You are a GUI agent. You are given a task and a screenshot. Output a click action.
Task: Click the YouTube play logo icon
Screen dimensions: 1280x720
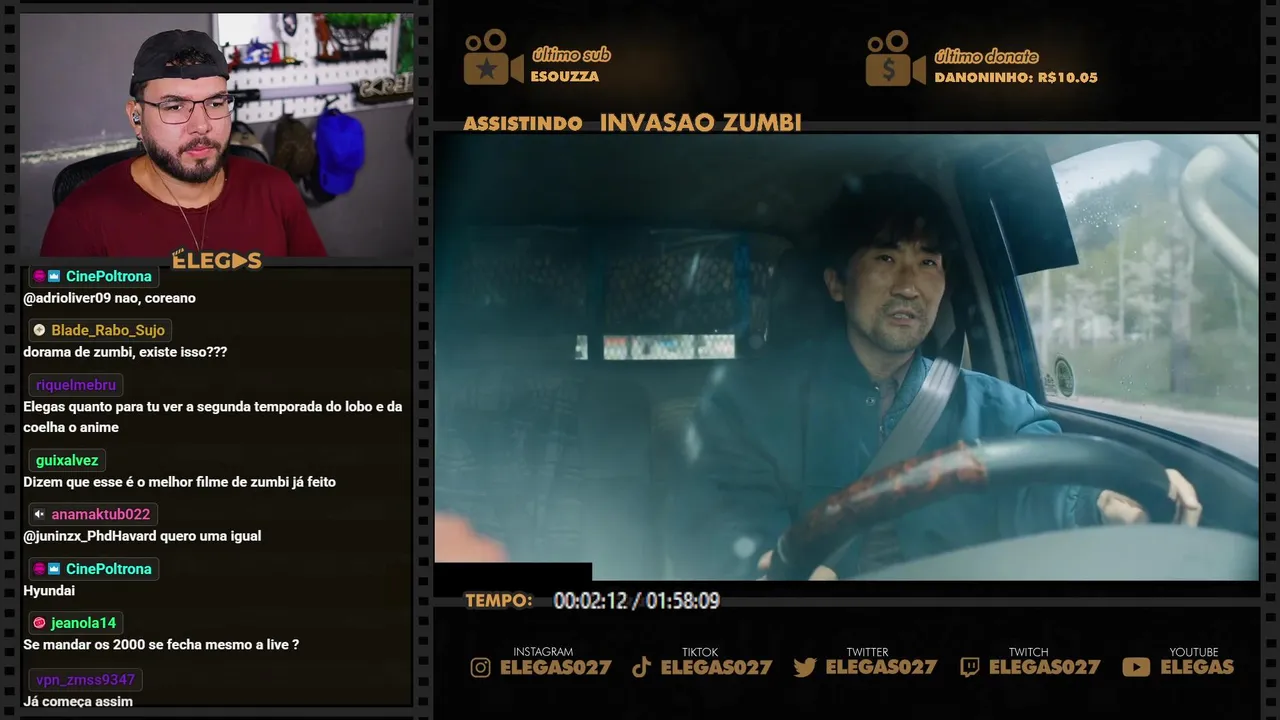coord(1136,667)
